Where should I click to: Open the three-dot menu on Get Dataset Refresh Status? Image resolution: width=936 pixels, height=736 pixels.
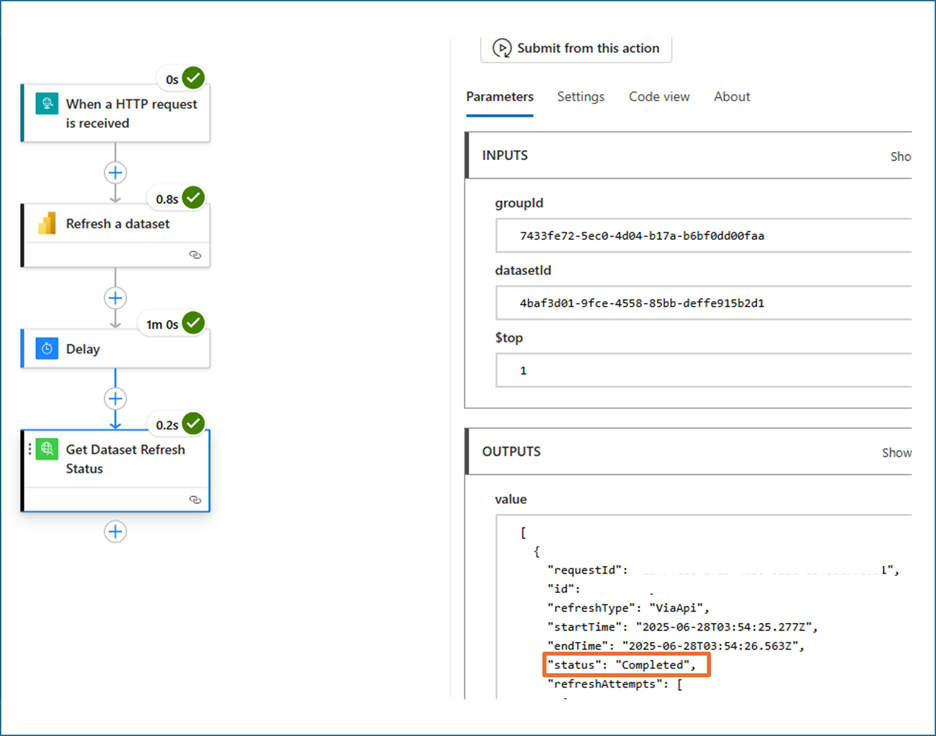[30, 449]
